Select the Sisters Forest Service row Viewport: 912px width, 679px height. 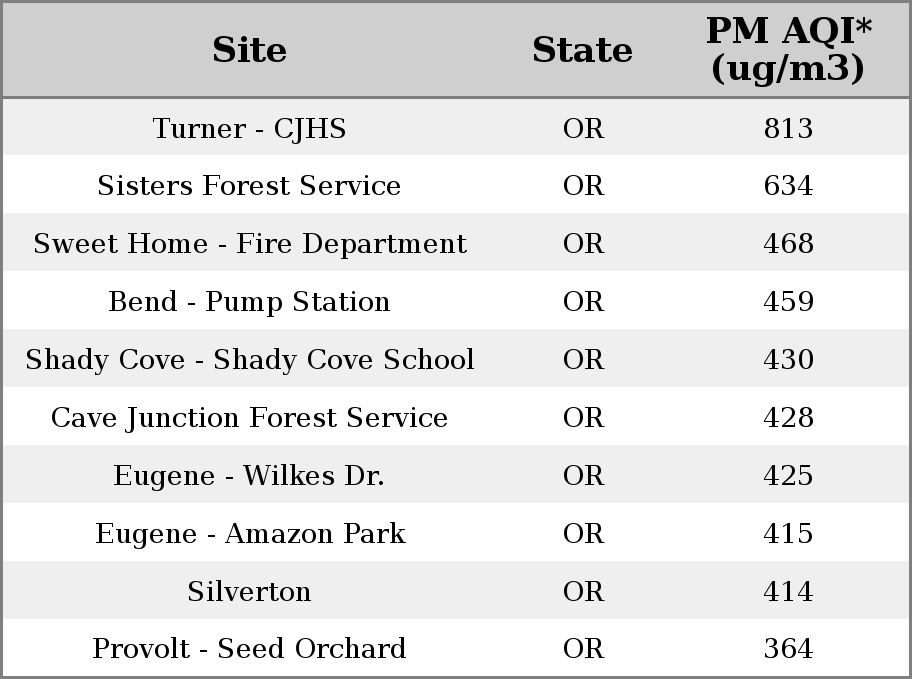[456, 185]
